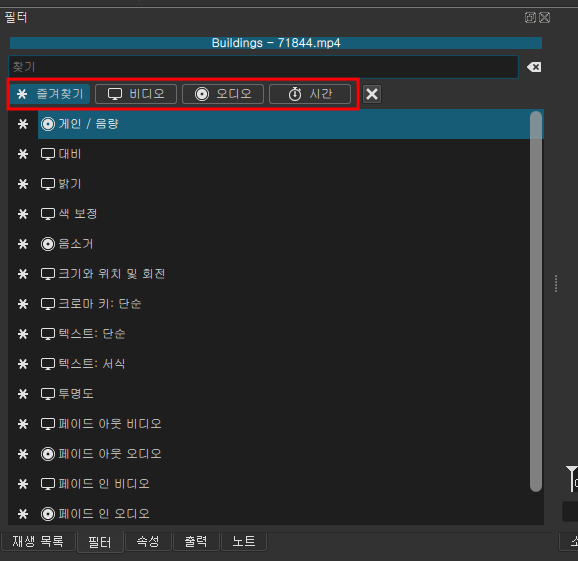
Task: Select 페이드 아웃 비디오 filter
Action: (290, 424)
